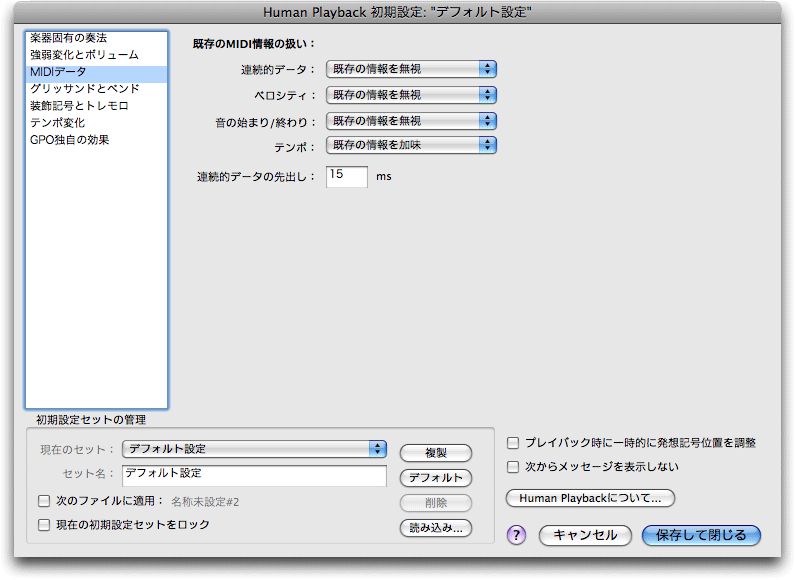Select テンポ変化 in the category list
This screenshot has width=795, height=580.
point(96,123)
